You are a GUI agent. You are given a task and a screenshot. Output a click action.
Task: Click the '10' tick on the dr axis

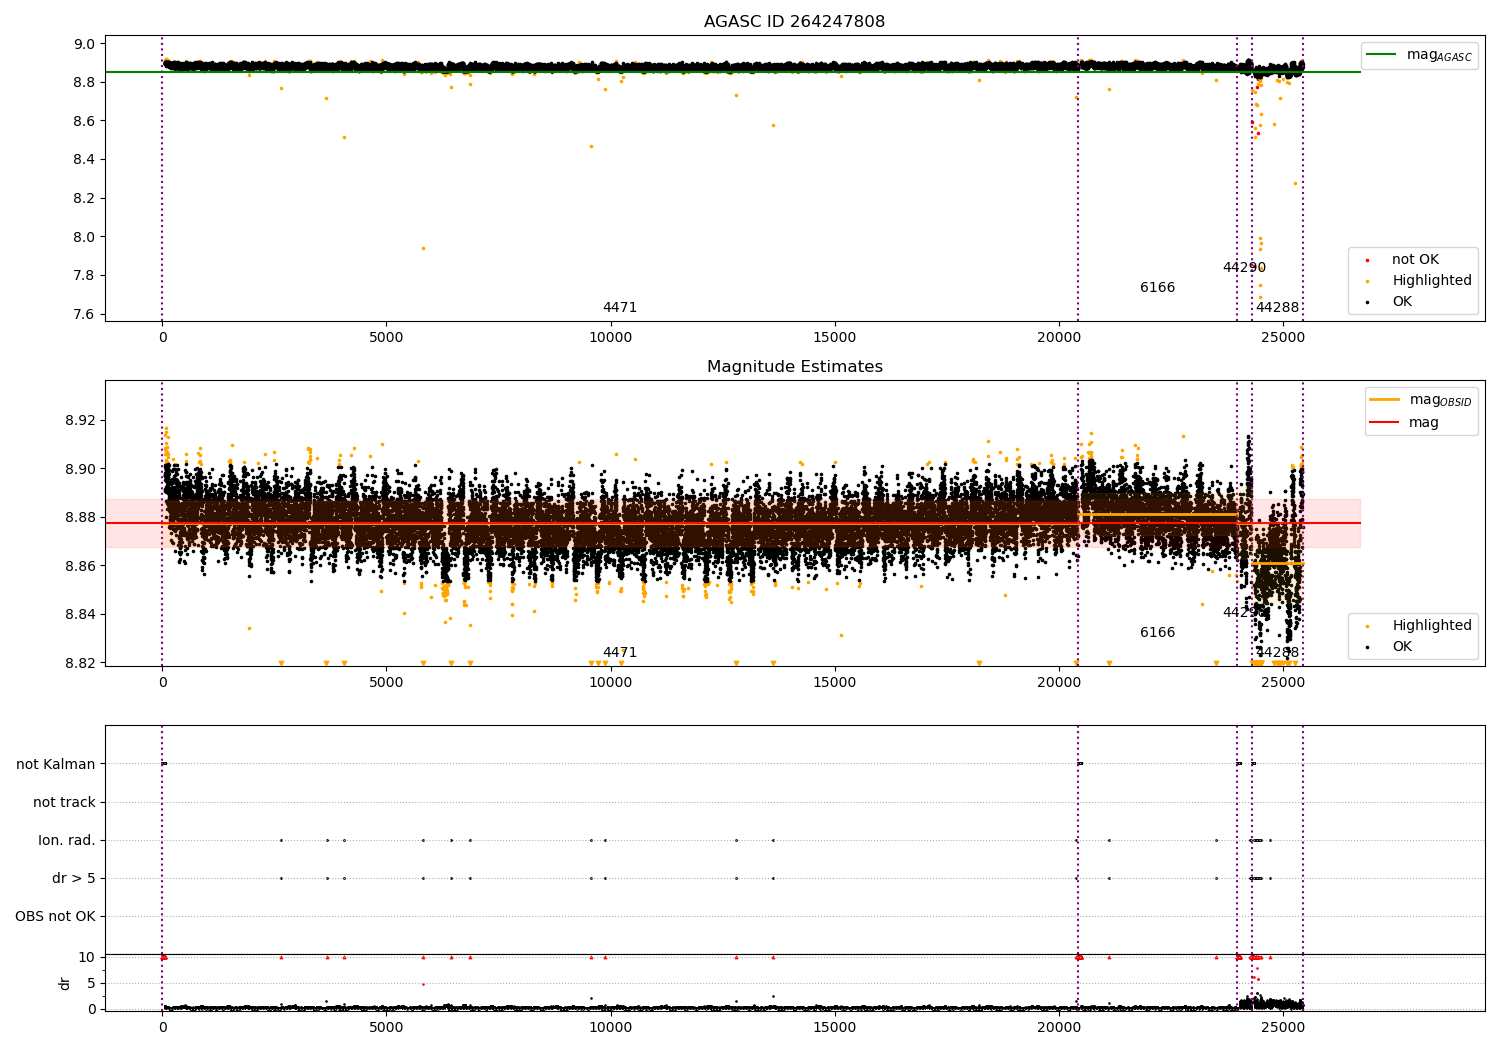pyautogui.click(x=87, y=957)
